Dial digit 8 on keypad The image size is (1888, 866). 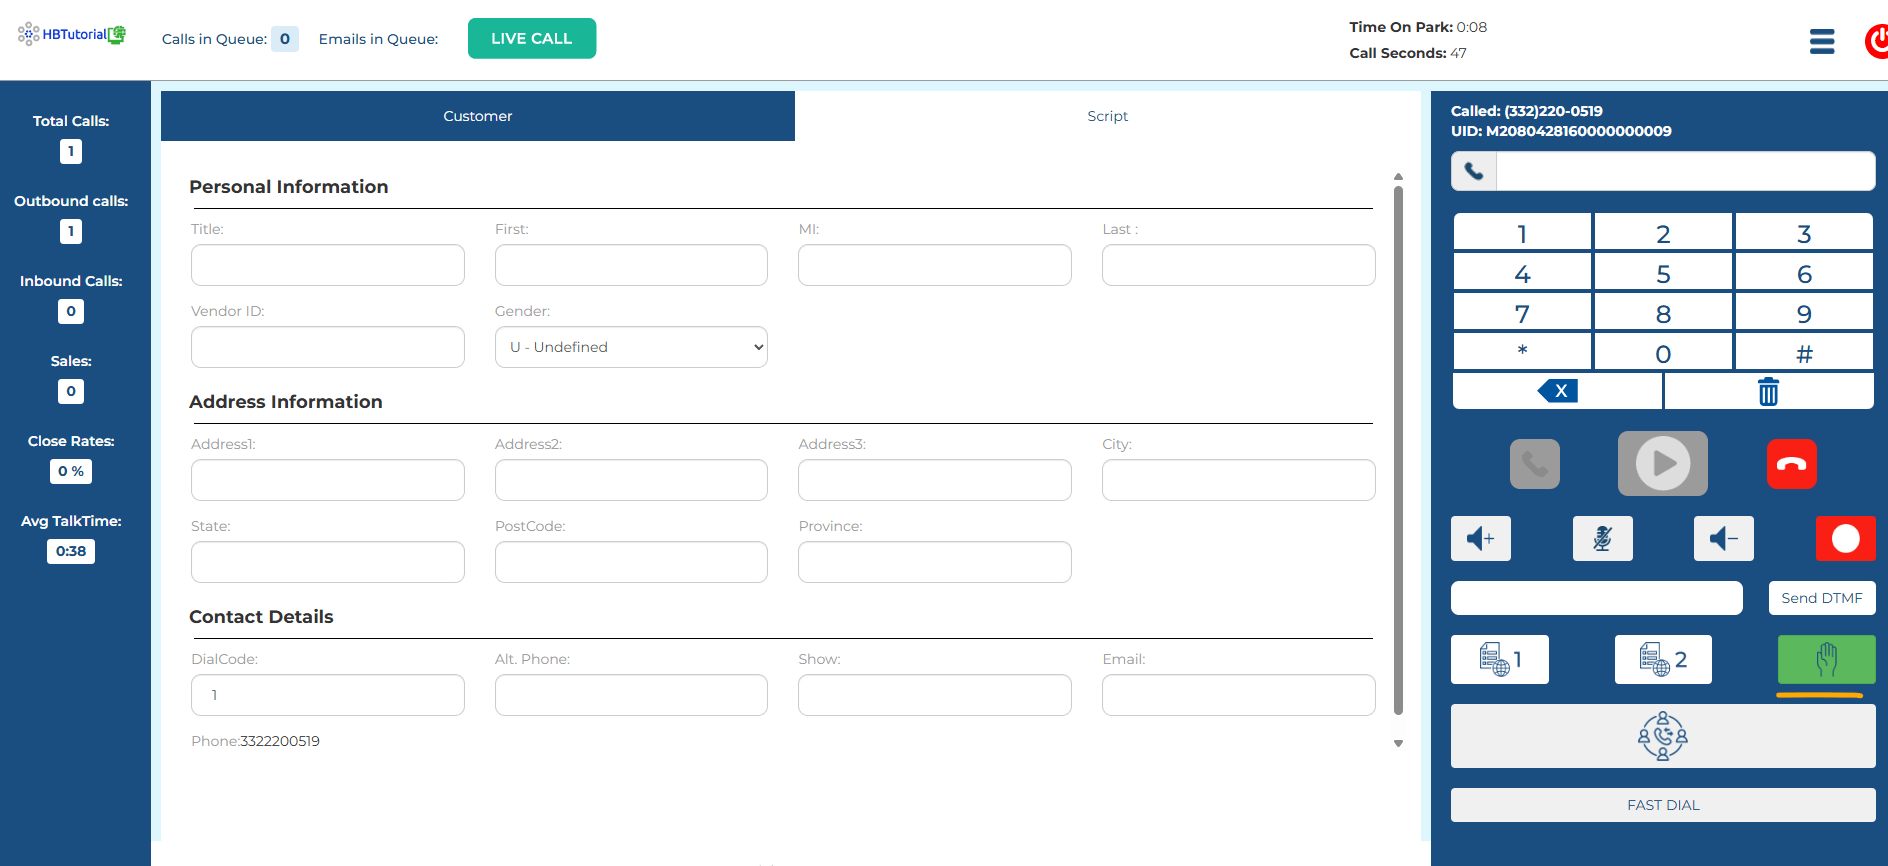pos(1663,312)
